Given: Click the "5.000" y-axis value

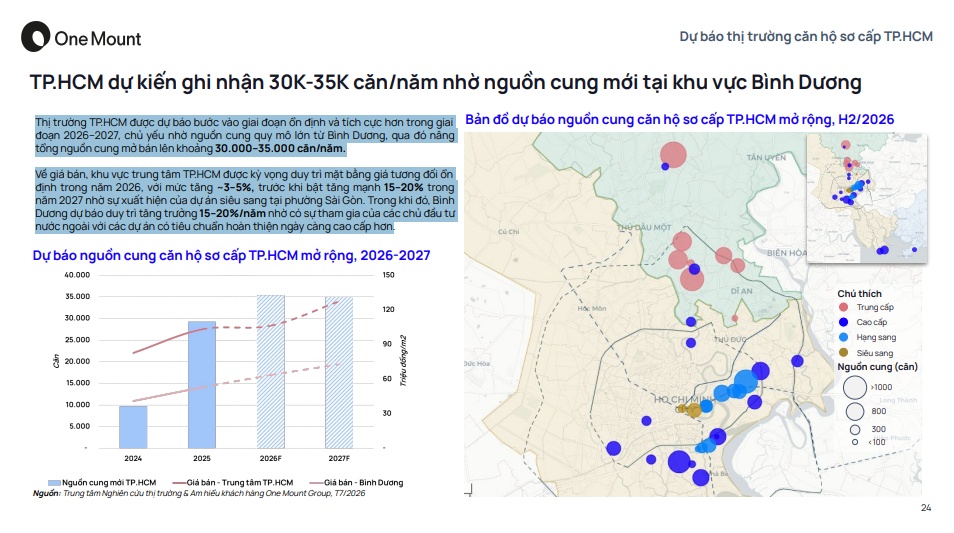Looking at the screenshot, I should pyautogui.click(x=79, y=426).
